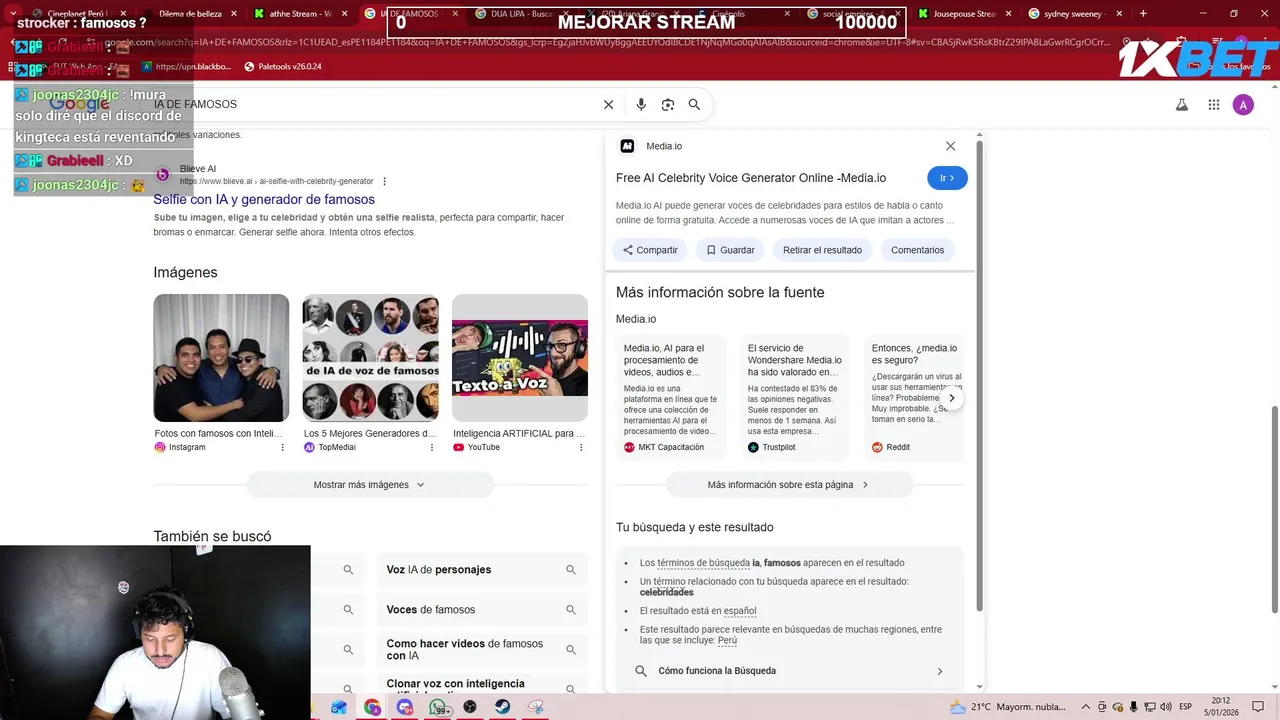1280x720 pixels.
Task: Start a voice search with the microphone
Action: tap(641, 104)
